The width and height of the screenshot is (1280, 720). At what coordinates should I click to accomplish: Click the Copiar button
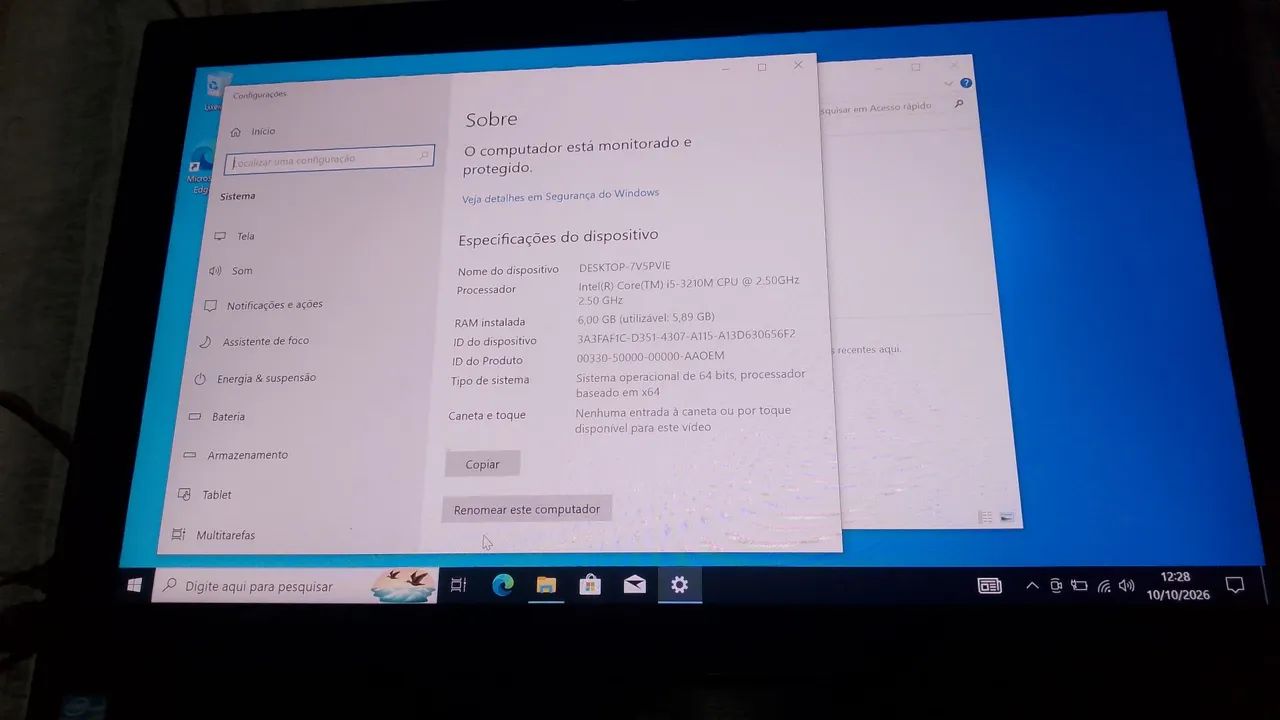tap(482, 464)
